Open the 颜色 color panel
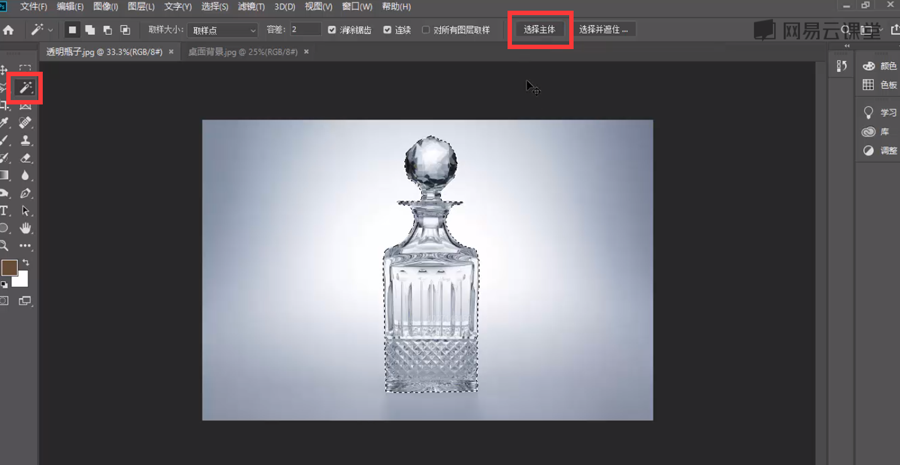 coord(879,67)
